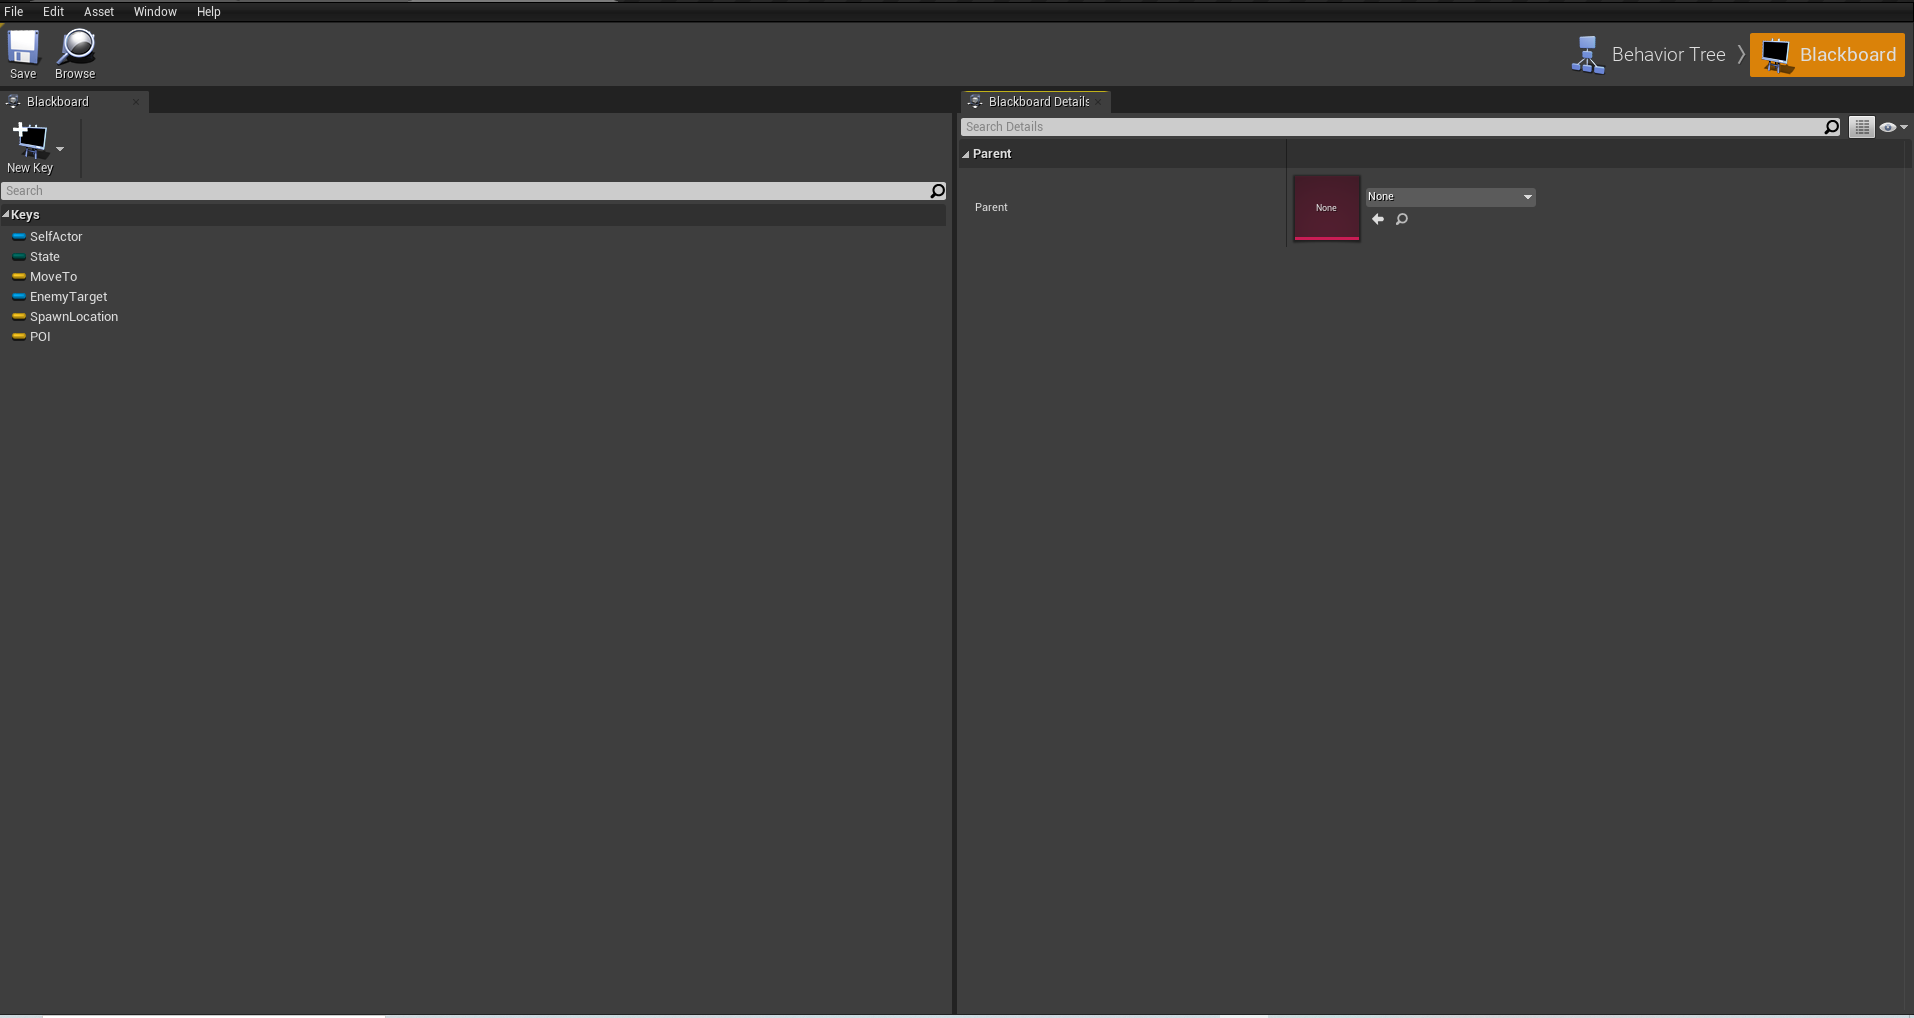Select the SpawnLocation key

point(74,317)
